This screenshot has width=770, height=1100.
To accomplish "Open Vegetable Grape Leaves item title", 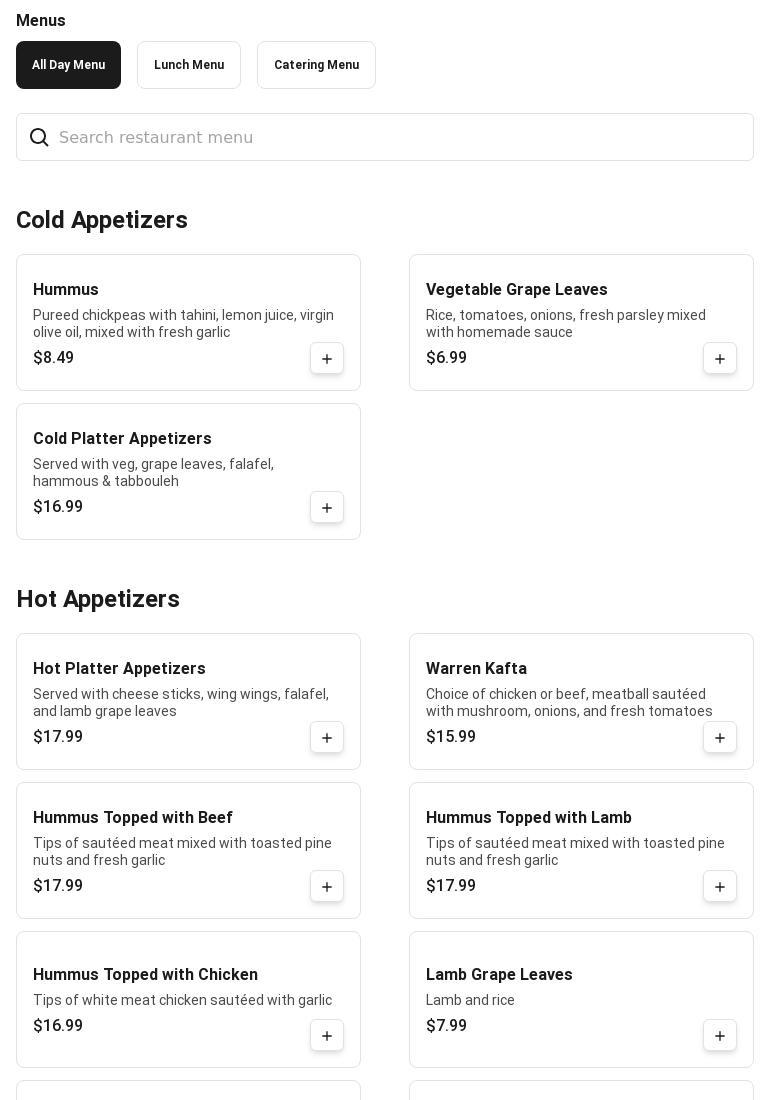I will click(517, 290).
